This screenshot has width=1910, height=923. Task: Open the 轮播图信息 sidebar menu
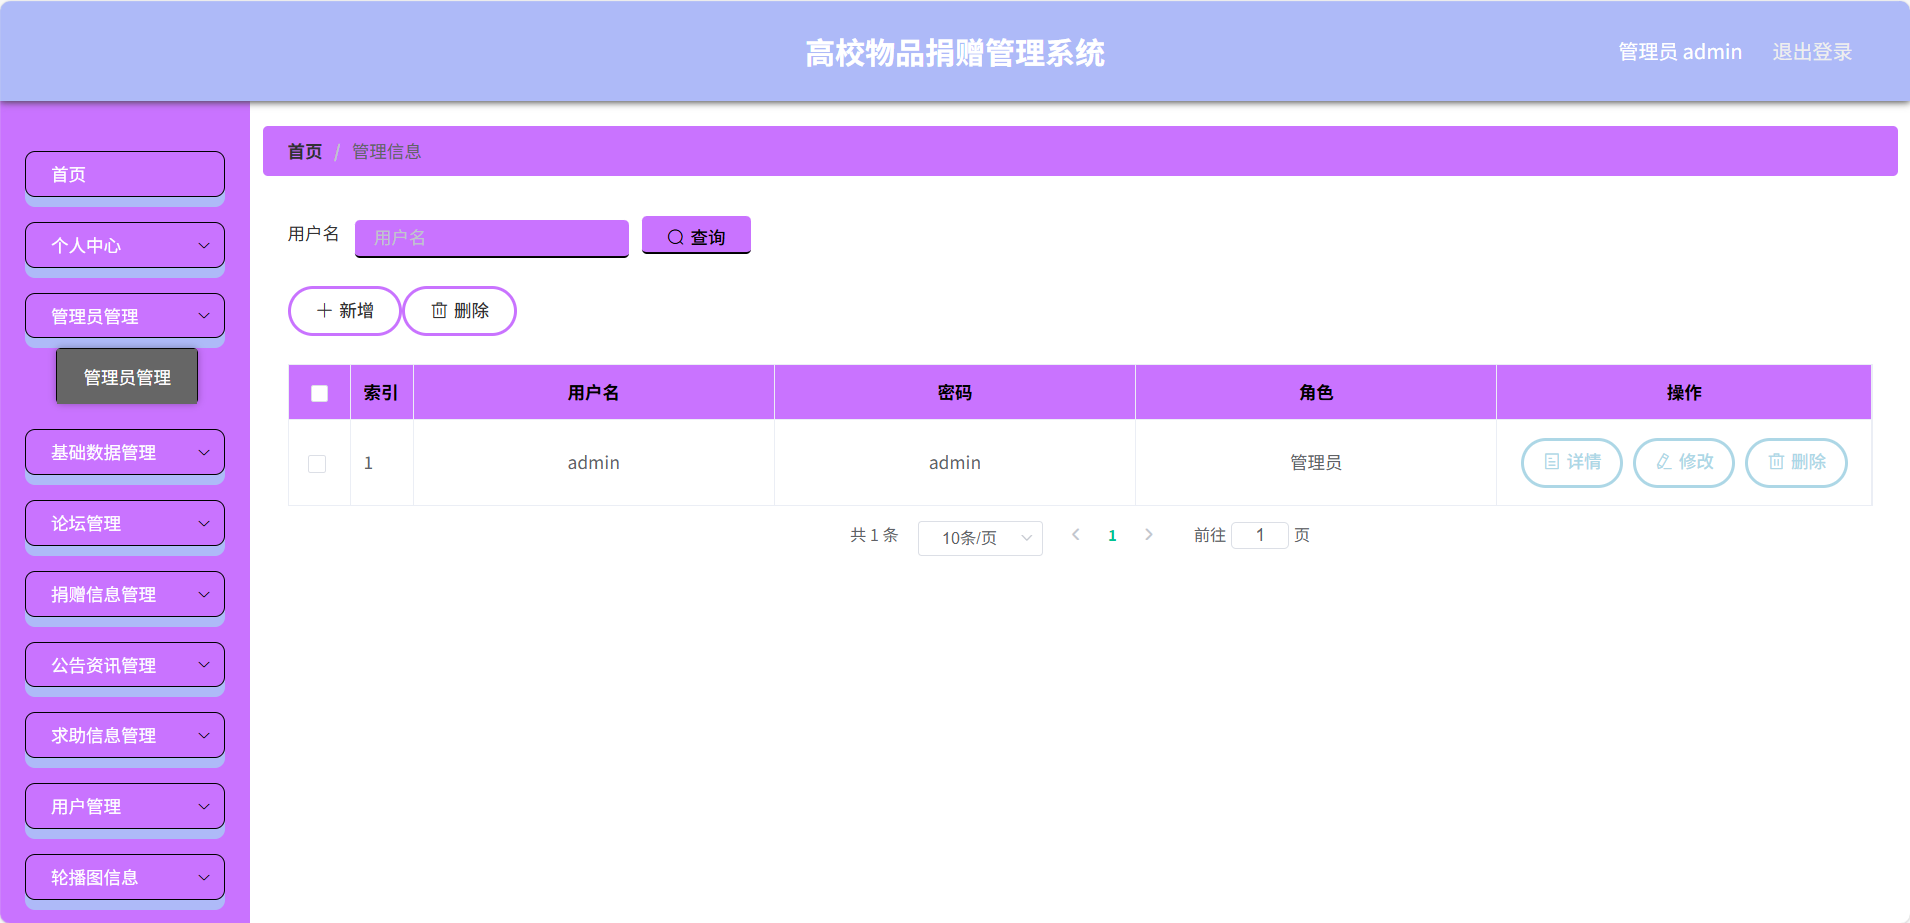[x=125, y=877]
